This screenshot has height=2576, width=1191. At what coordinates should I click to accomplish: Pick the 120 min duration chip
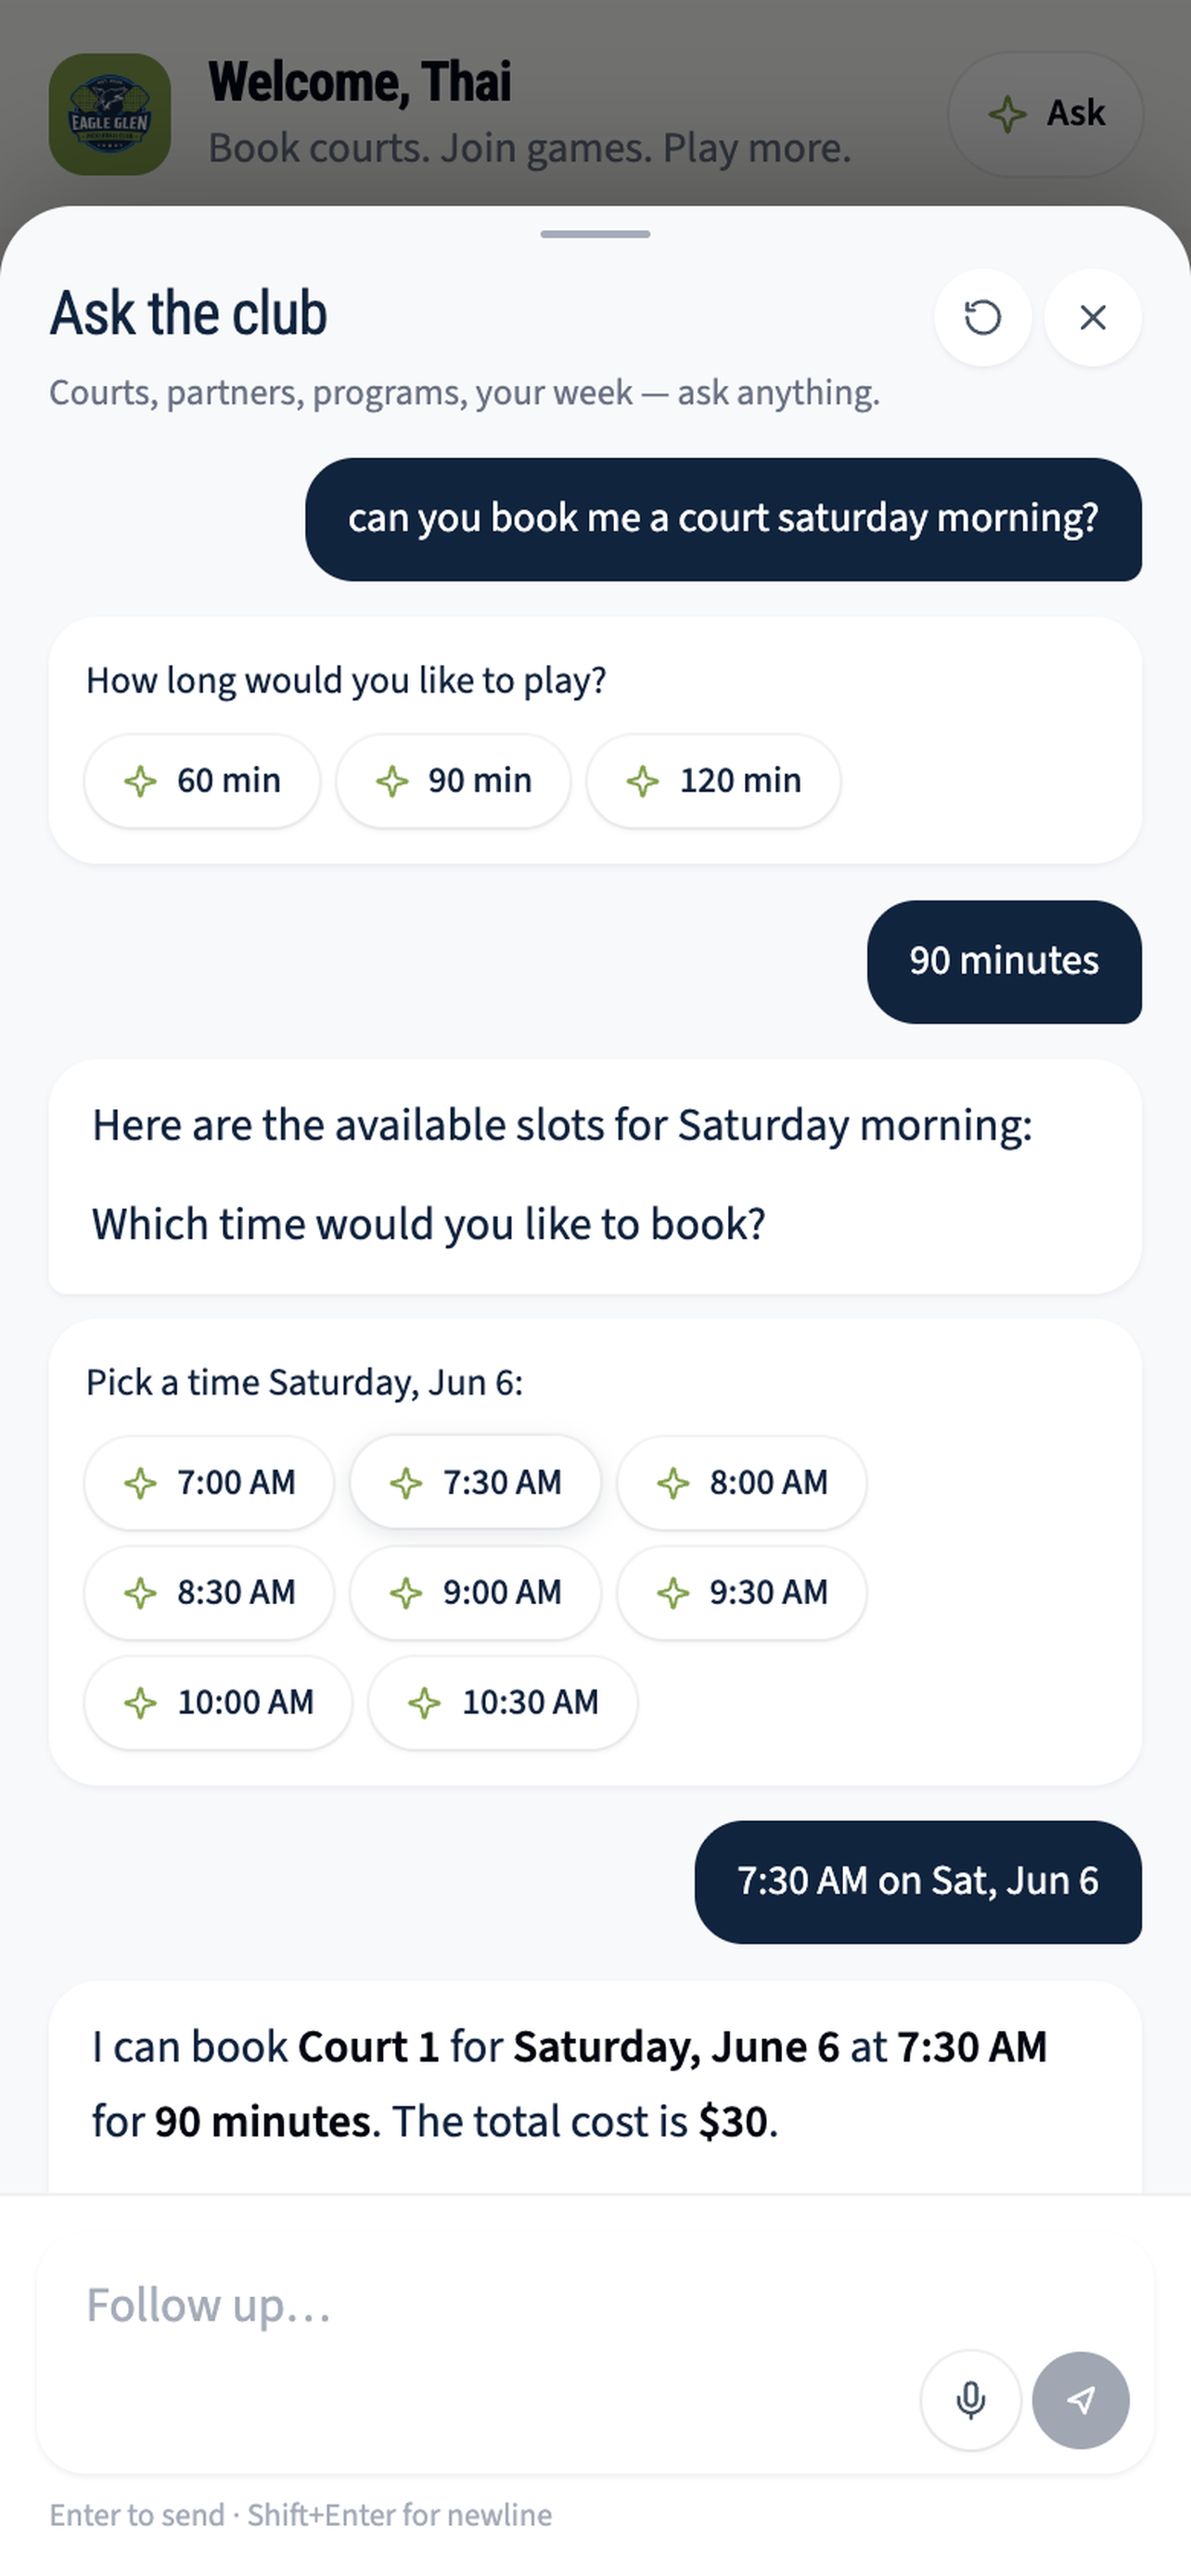point(713,781)
